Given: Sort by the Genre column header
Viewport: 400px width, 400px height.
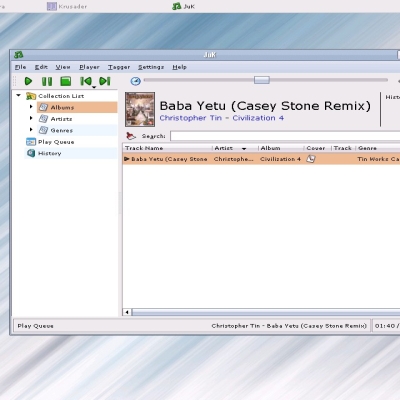Looking at the screenshot, I should [x=378, y=148].
